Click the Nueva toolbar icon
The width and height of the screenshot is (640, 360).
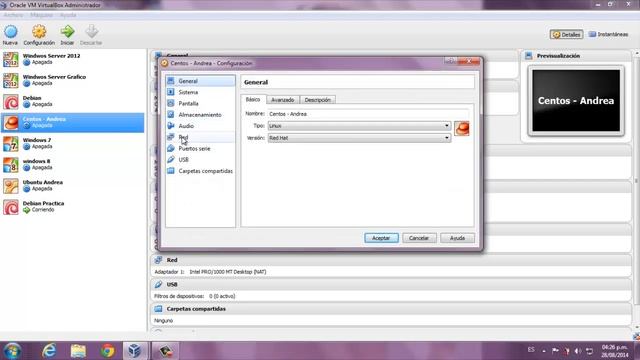[x=11, y=32]
